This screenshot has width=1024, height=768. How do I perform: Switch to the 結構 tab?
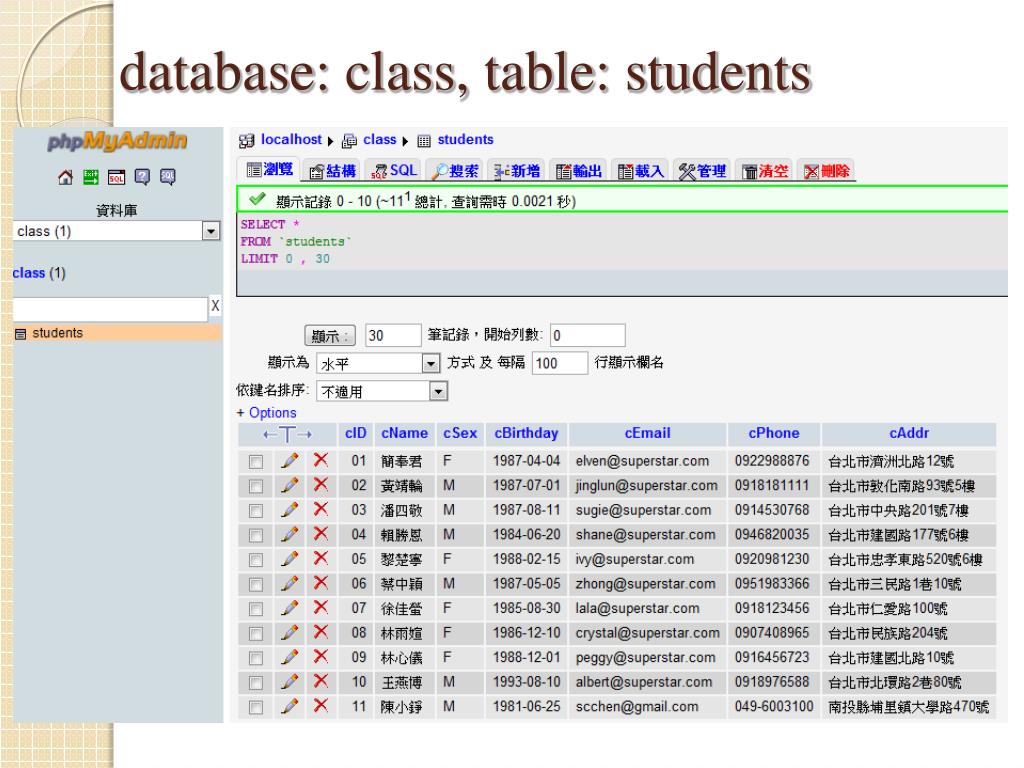(x=304, y=171)
